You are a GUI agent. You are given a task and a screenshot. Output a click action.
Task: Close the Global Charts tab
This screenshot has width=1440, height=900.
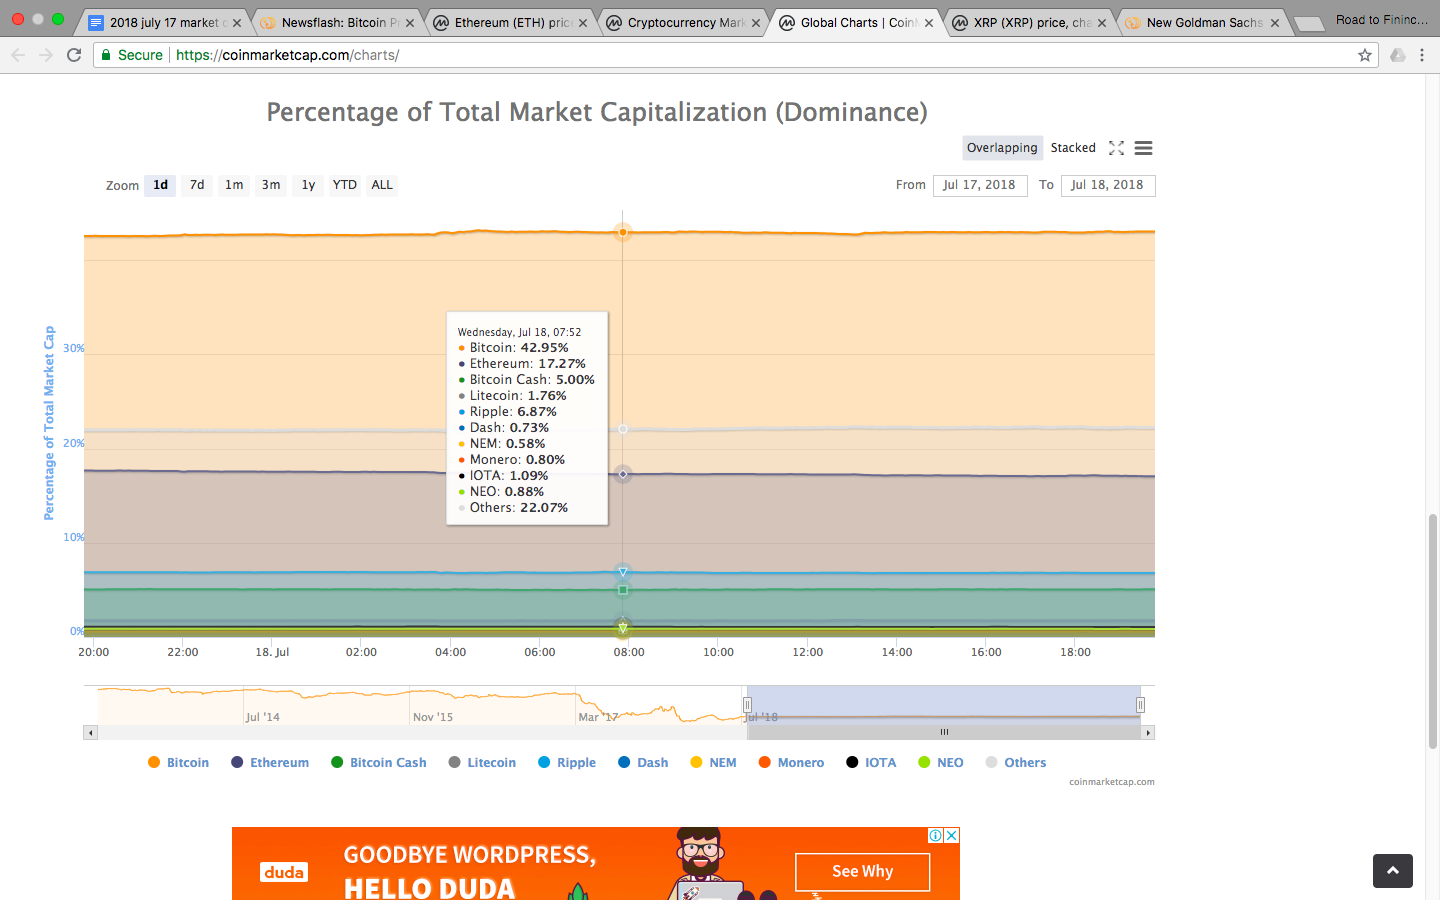(x=929, y=23)
